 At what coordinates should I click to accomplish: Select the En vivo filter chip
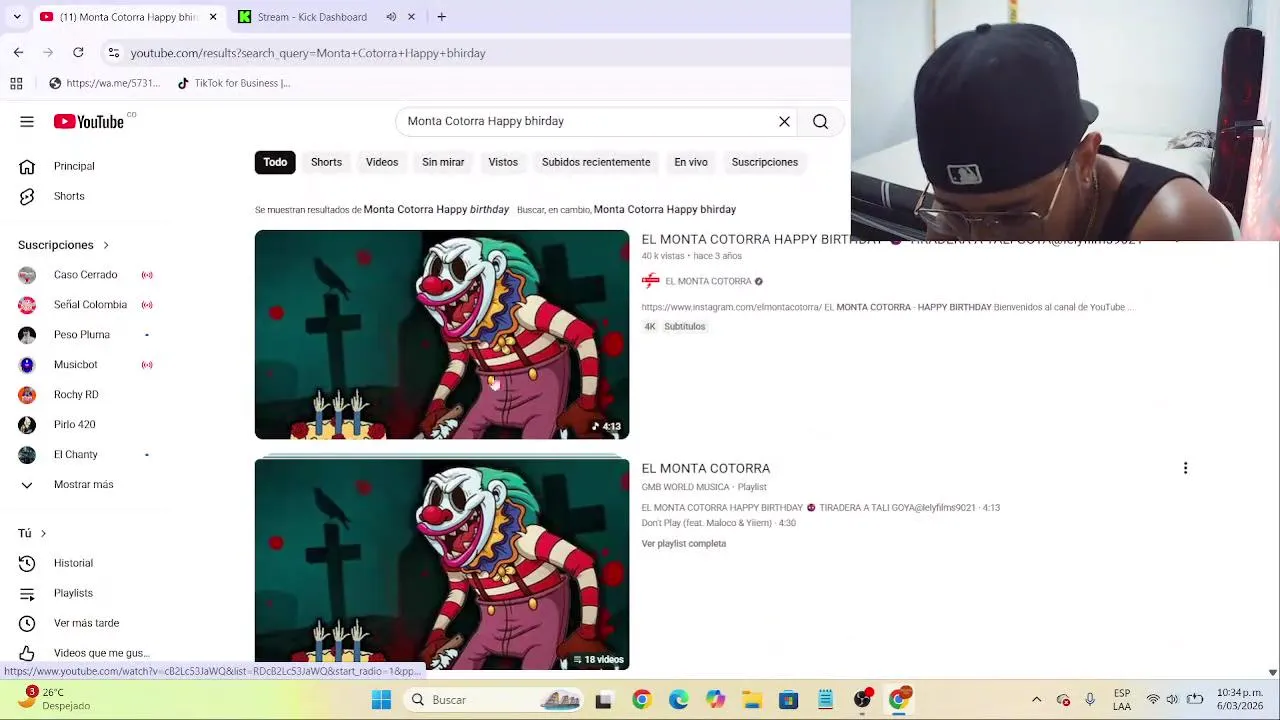pos(691,162)
